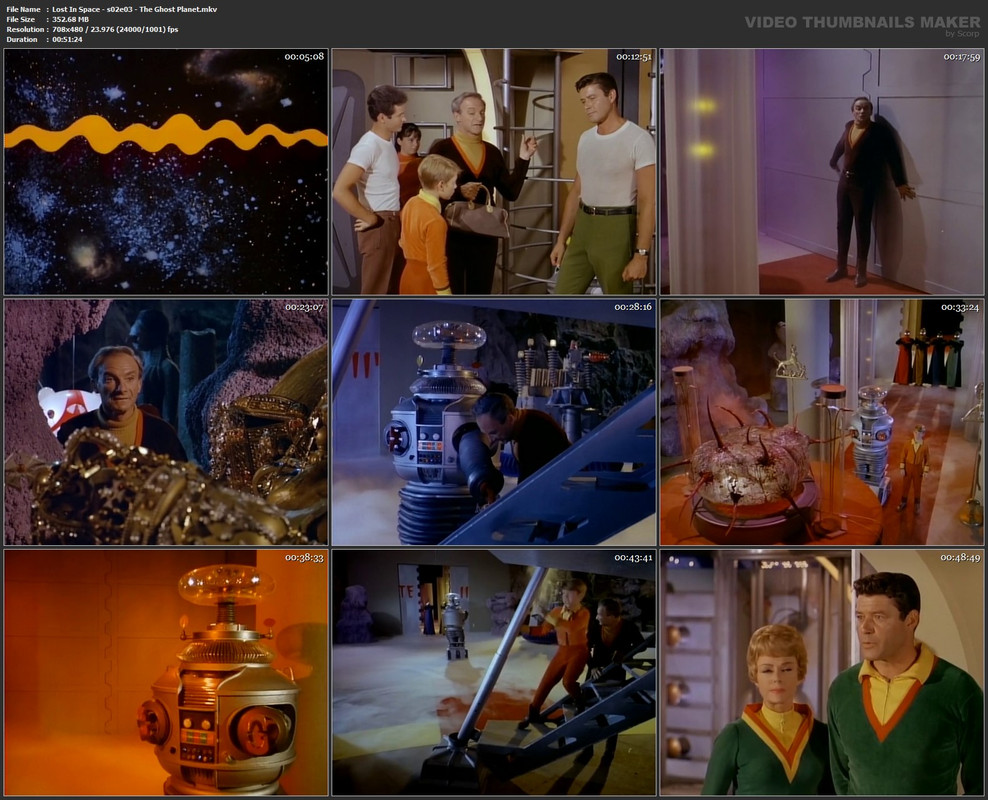Screen dimensions: 988x800
Task: Select the 00:12:51 group scene thumbnail
Action: 494,172
